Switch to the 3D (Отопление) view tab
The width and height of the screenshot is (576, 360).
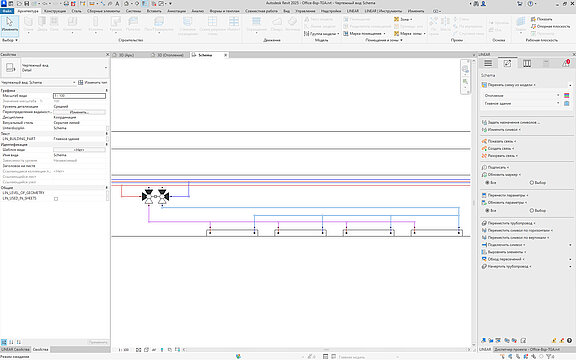click(170, 55)
